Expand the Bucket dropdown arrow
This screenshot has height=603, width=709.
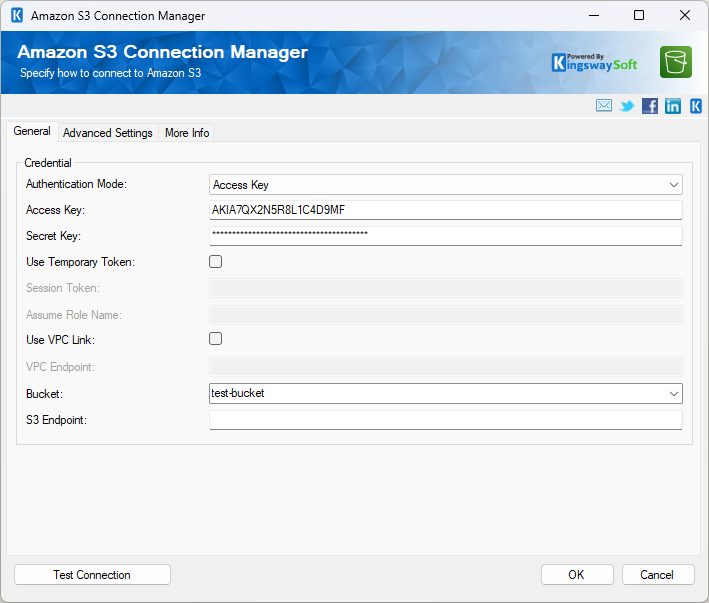(674, 394)
